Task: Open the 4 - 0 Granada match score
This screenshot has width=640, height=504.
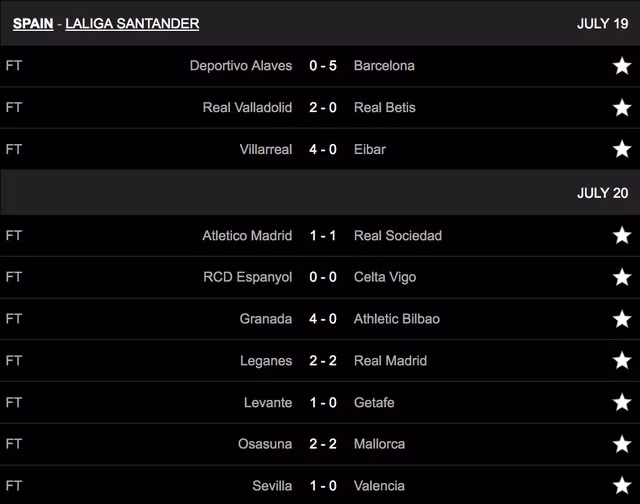Action: [323, 319]
